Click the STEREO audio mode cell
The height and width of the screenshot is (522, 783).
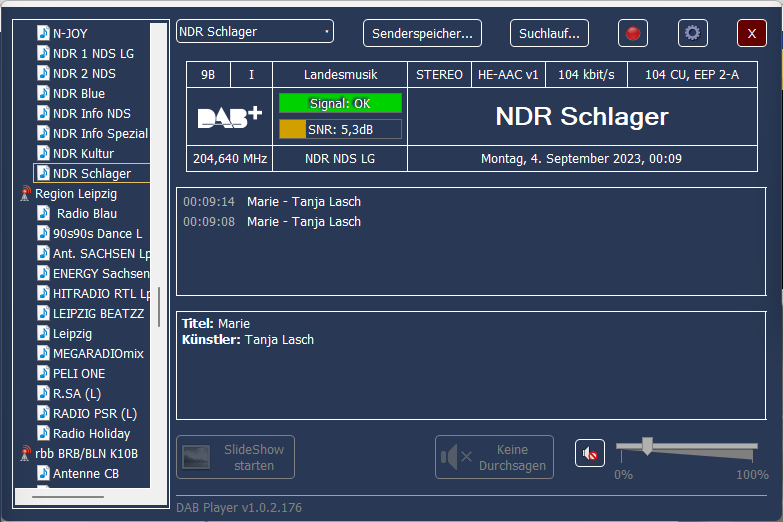coord(439,75)
